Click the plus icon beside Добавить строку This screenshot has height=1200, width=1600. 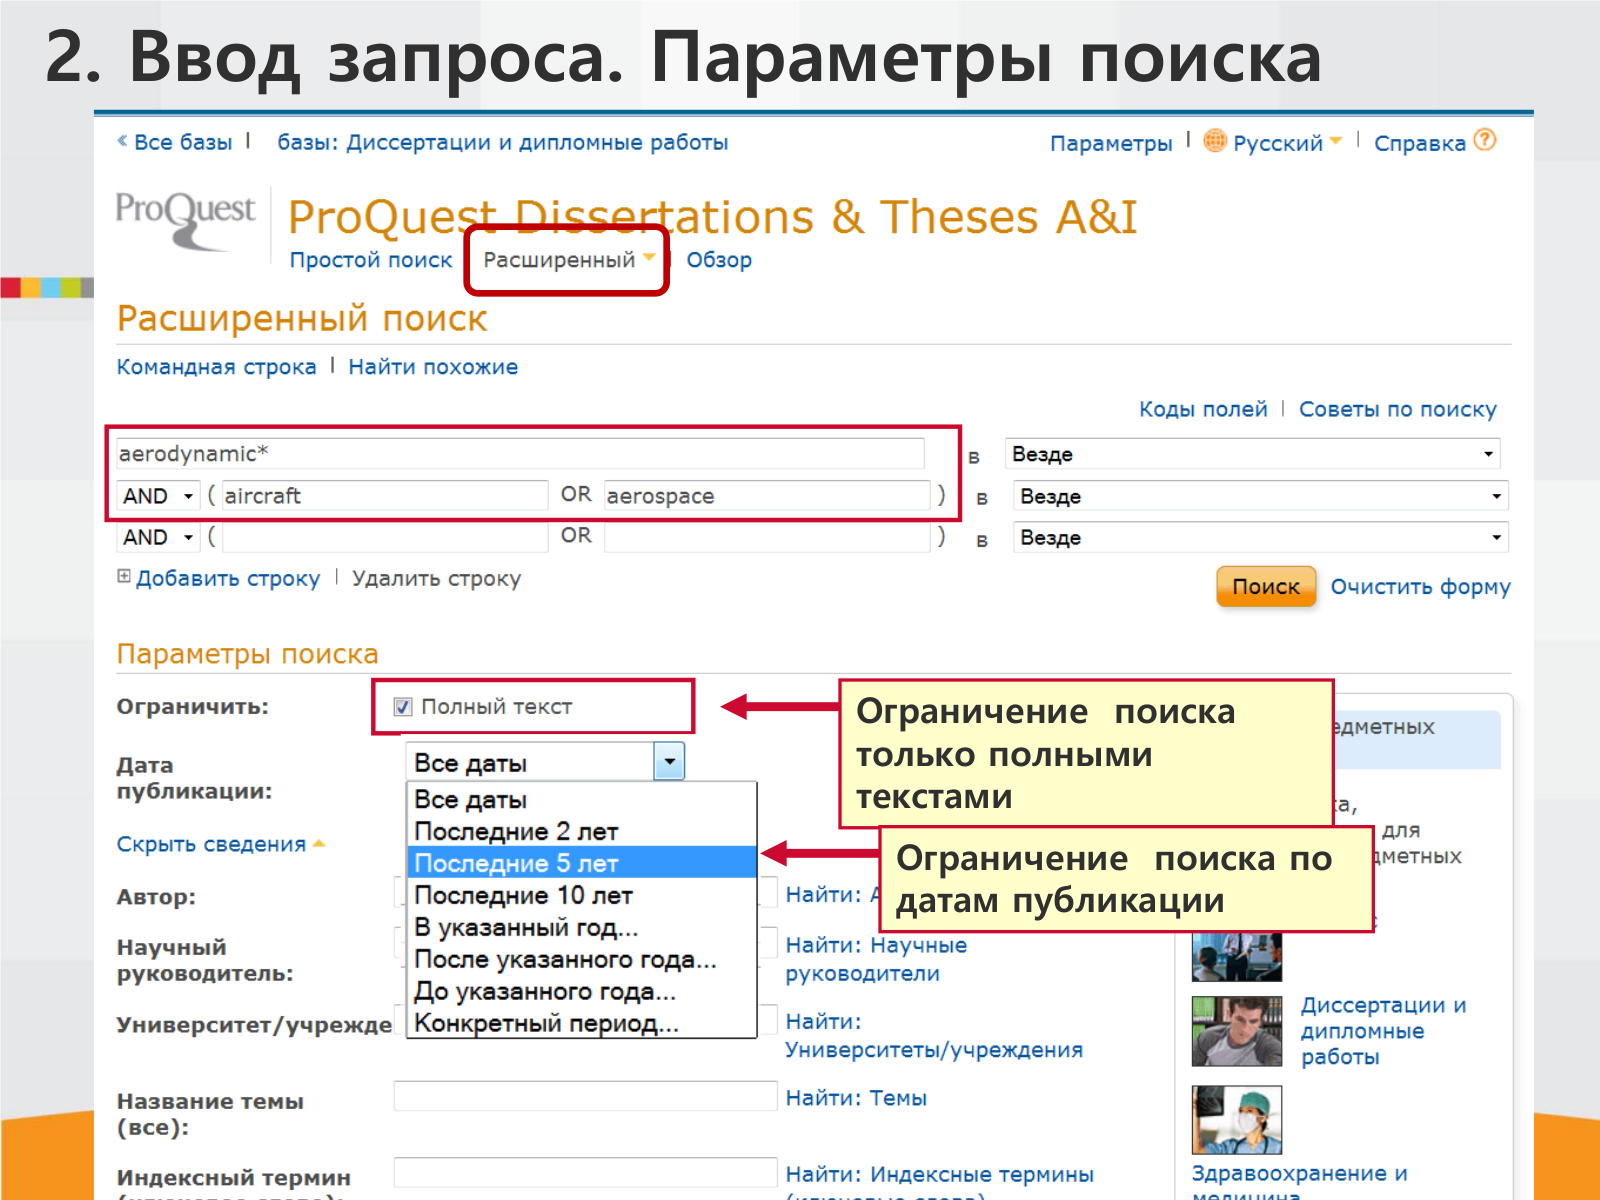[124, 576]
